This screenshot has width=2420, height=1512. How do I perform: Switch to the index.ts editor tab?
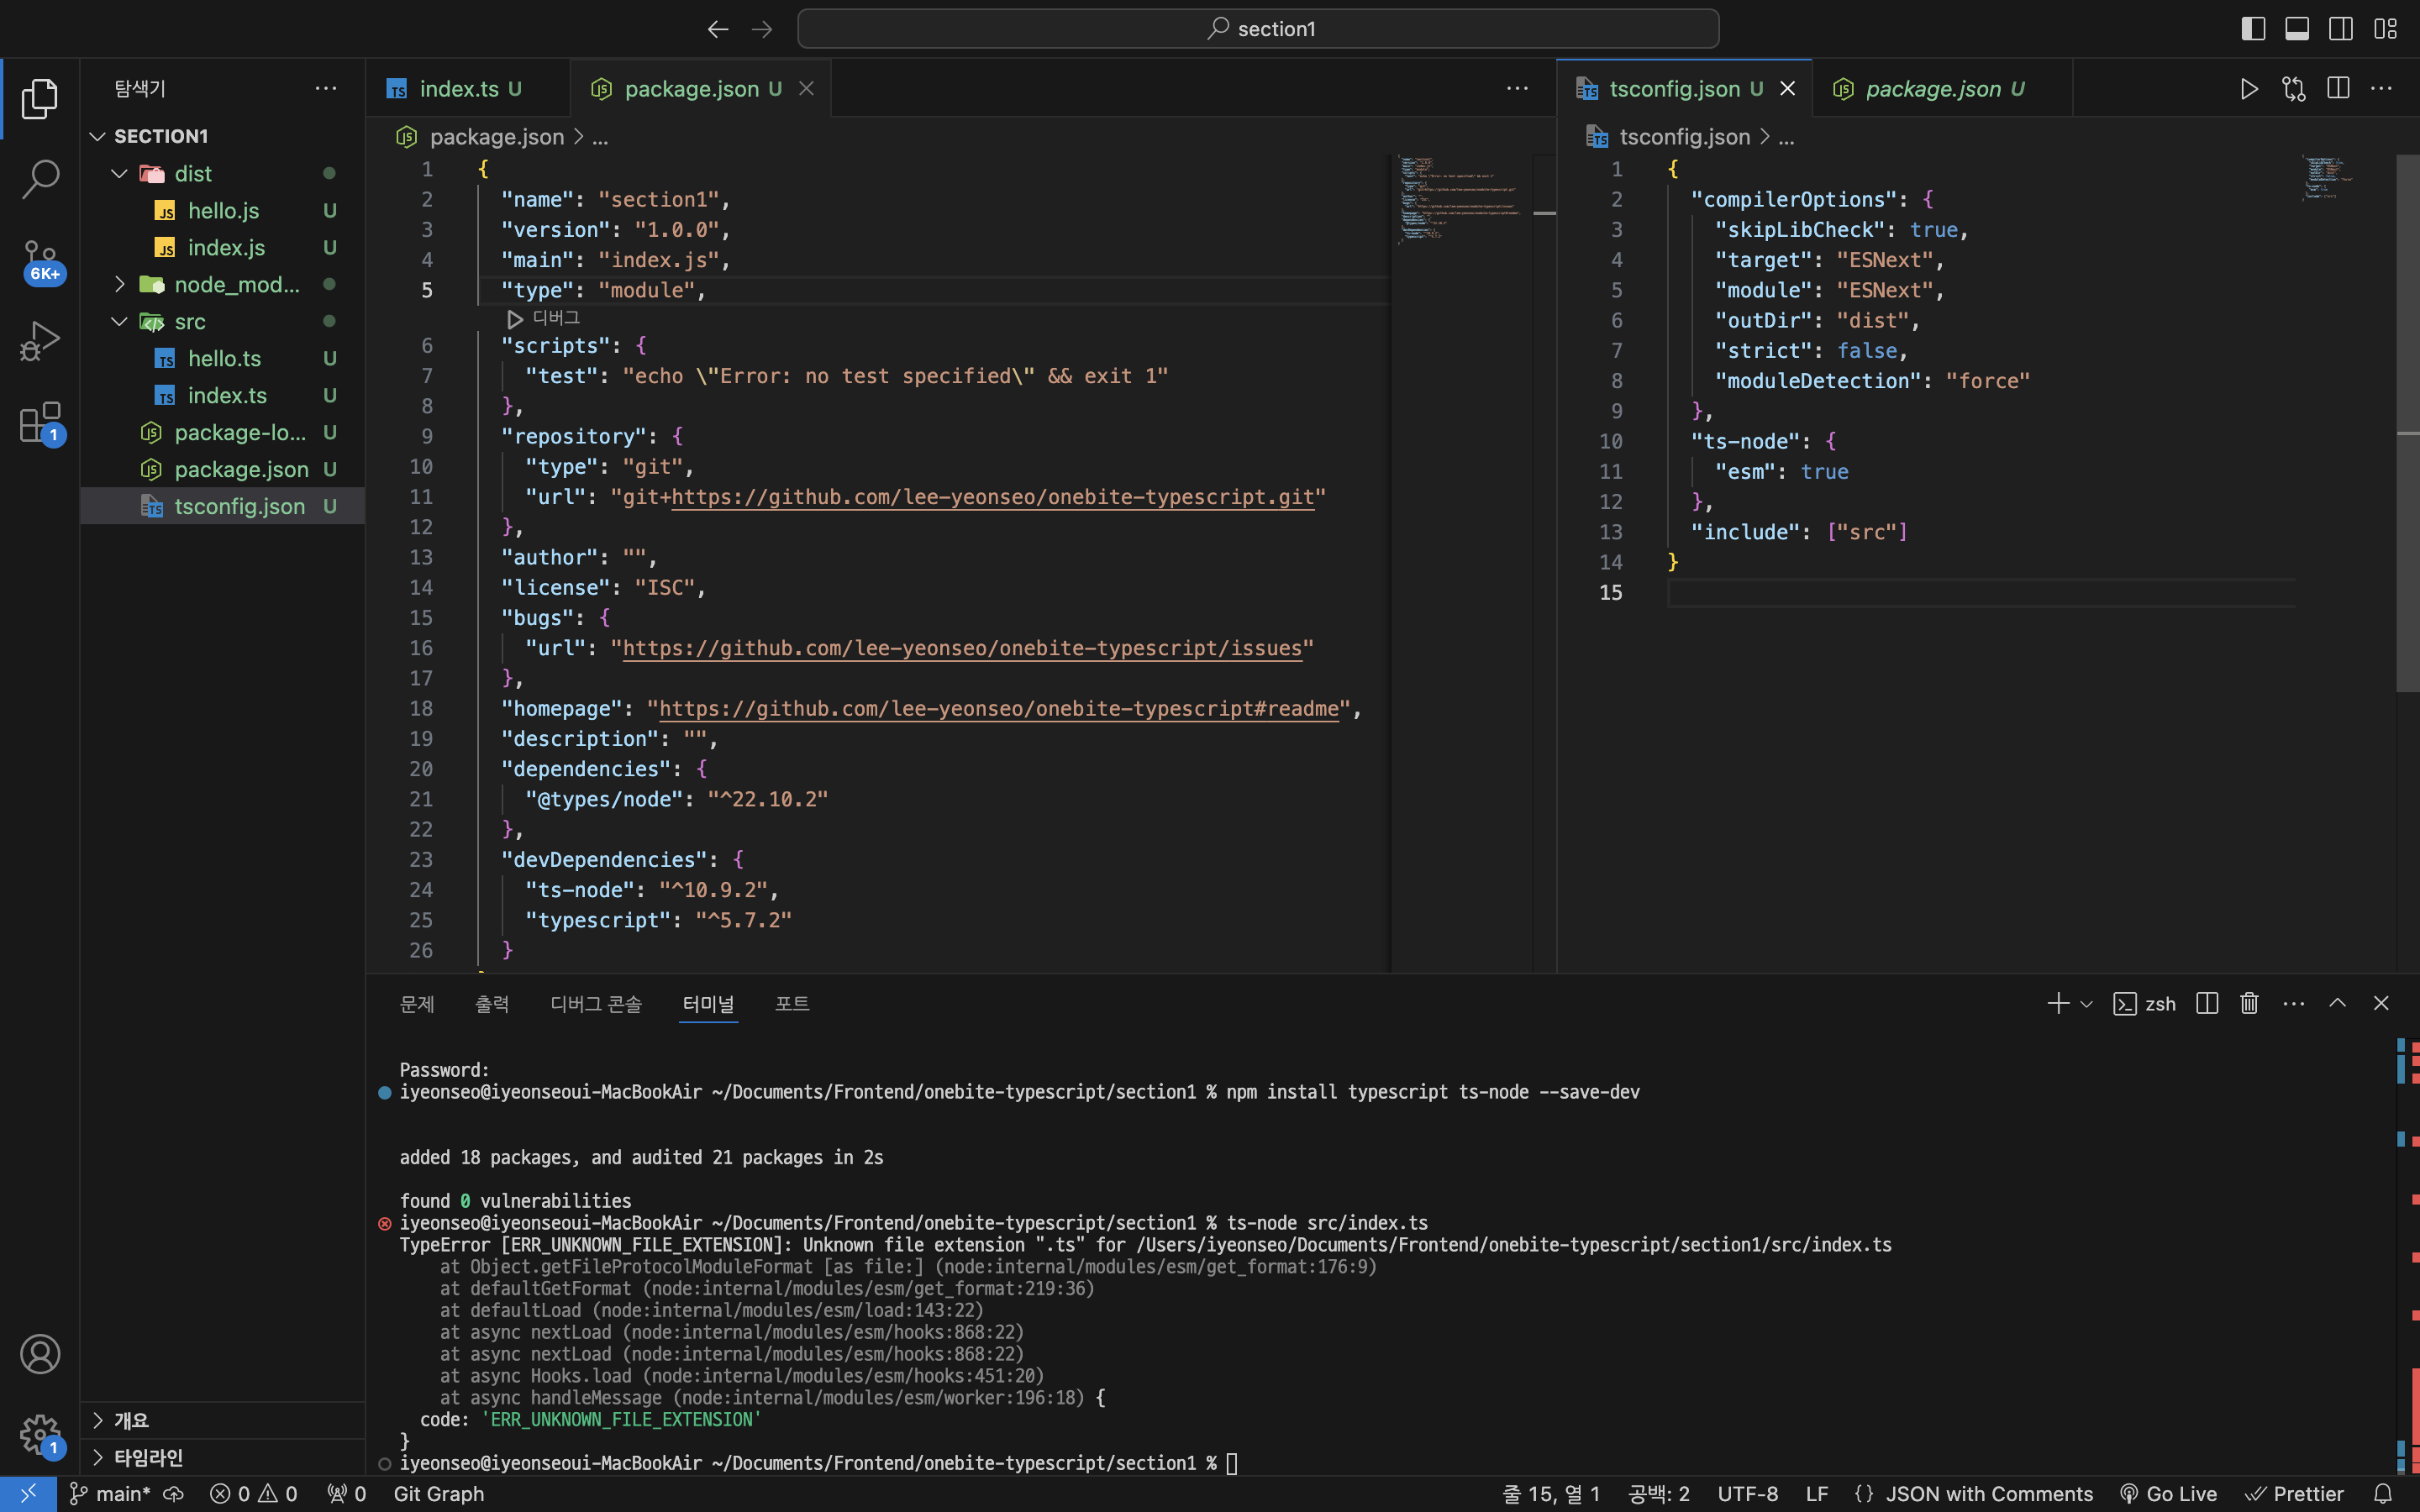(468, 89)
